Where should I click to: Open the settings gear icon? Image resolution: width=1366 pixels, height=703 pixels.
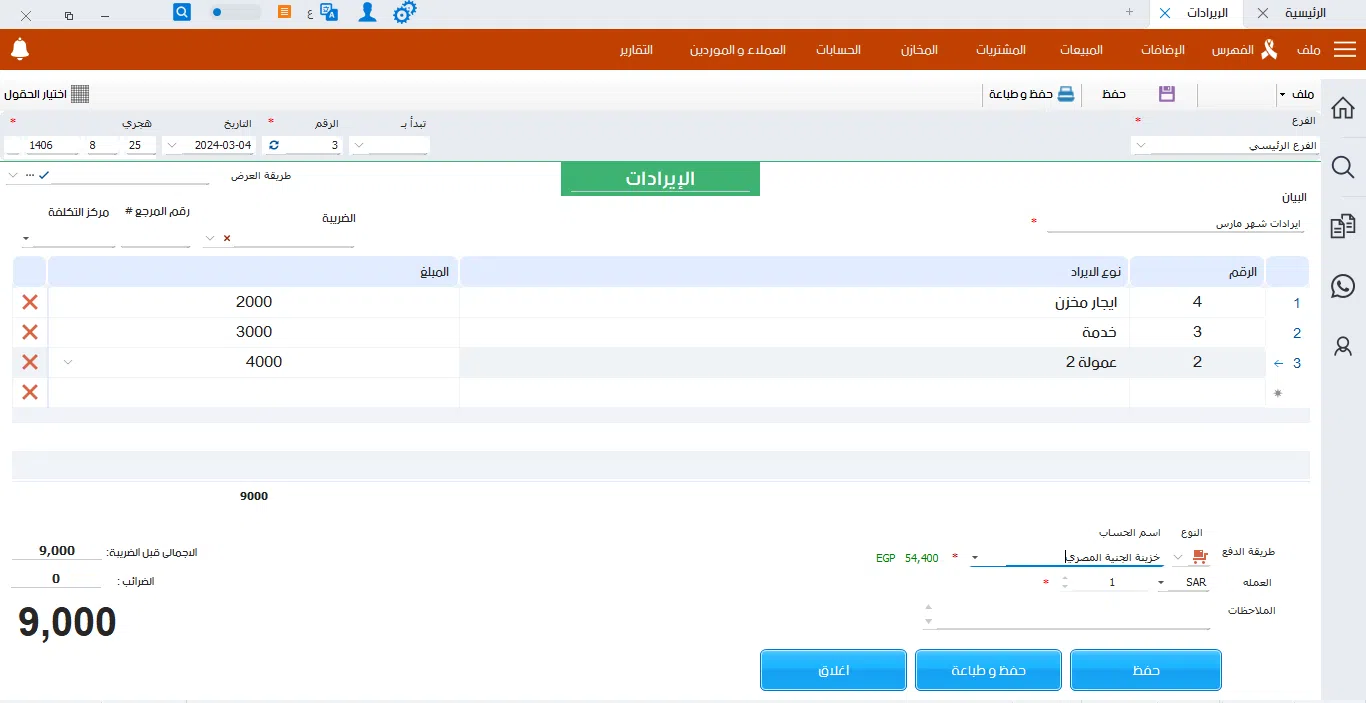click(404, 13)
